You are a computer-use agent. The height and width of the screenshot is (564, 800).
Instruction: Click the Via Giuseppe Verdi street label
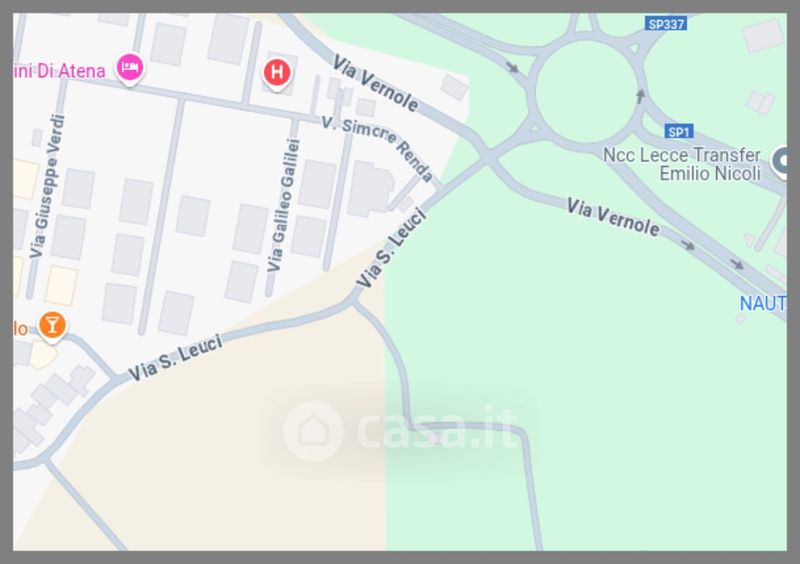pyautogui.click(x=47, y=186)
